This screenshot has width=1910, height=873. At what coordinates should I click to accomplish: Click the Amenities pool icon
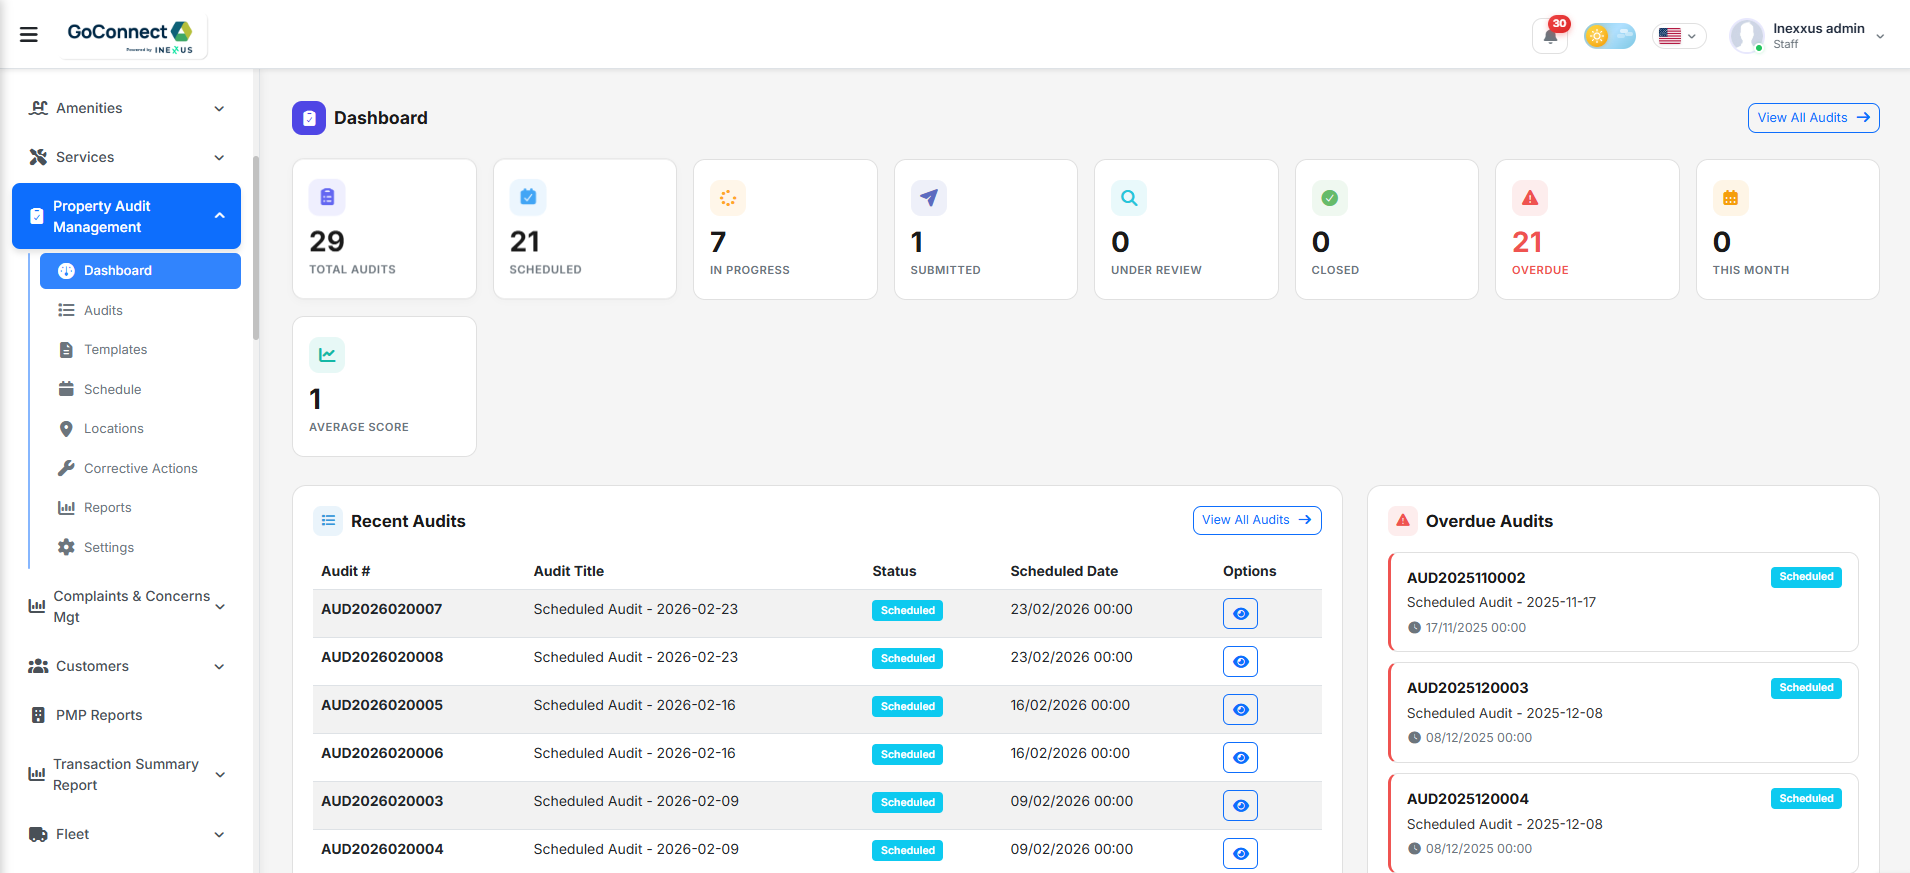coord(38,108)
